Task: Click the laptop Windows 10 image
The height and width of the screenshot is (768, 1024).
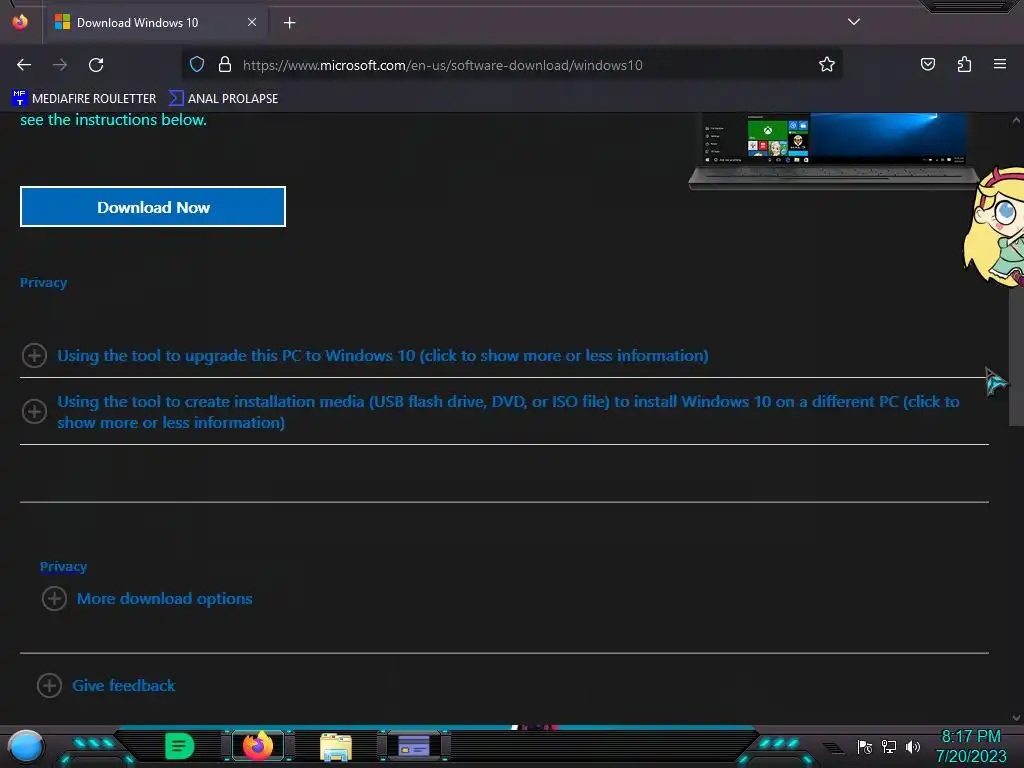Action: point(833,151)
